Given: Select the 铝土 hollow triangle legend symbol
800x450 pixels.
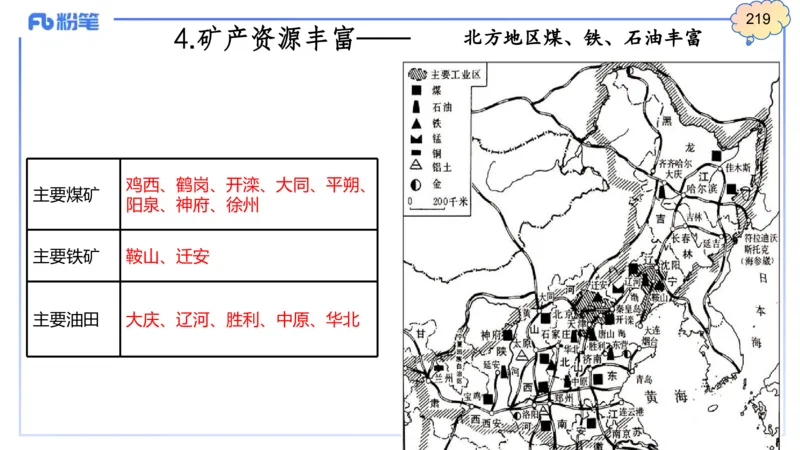Looking at the screenshot, I should point(416,165).
